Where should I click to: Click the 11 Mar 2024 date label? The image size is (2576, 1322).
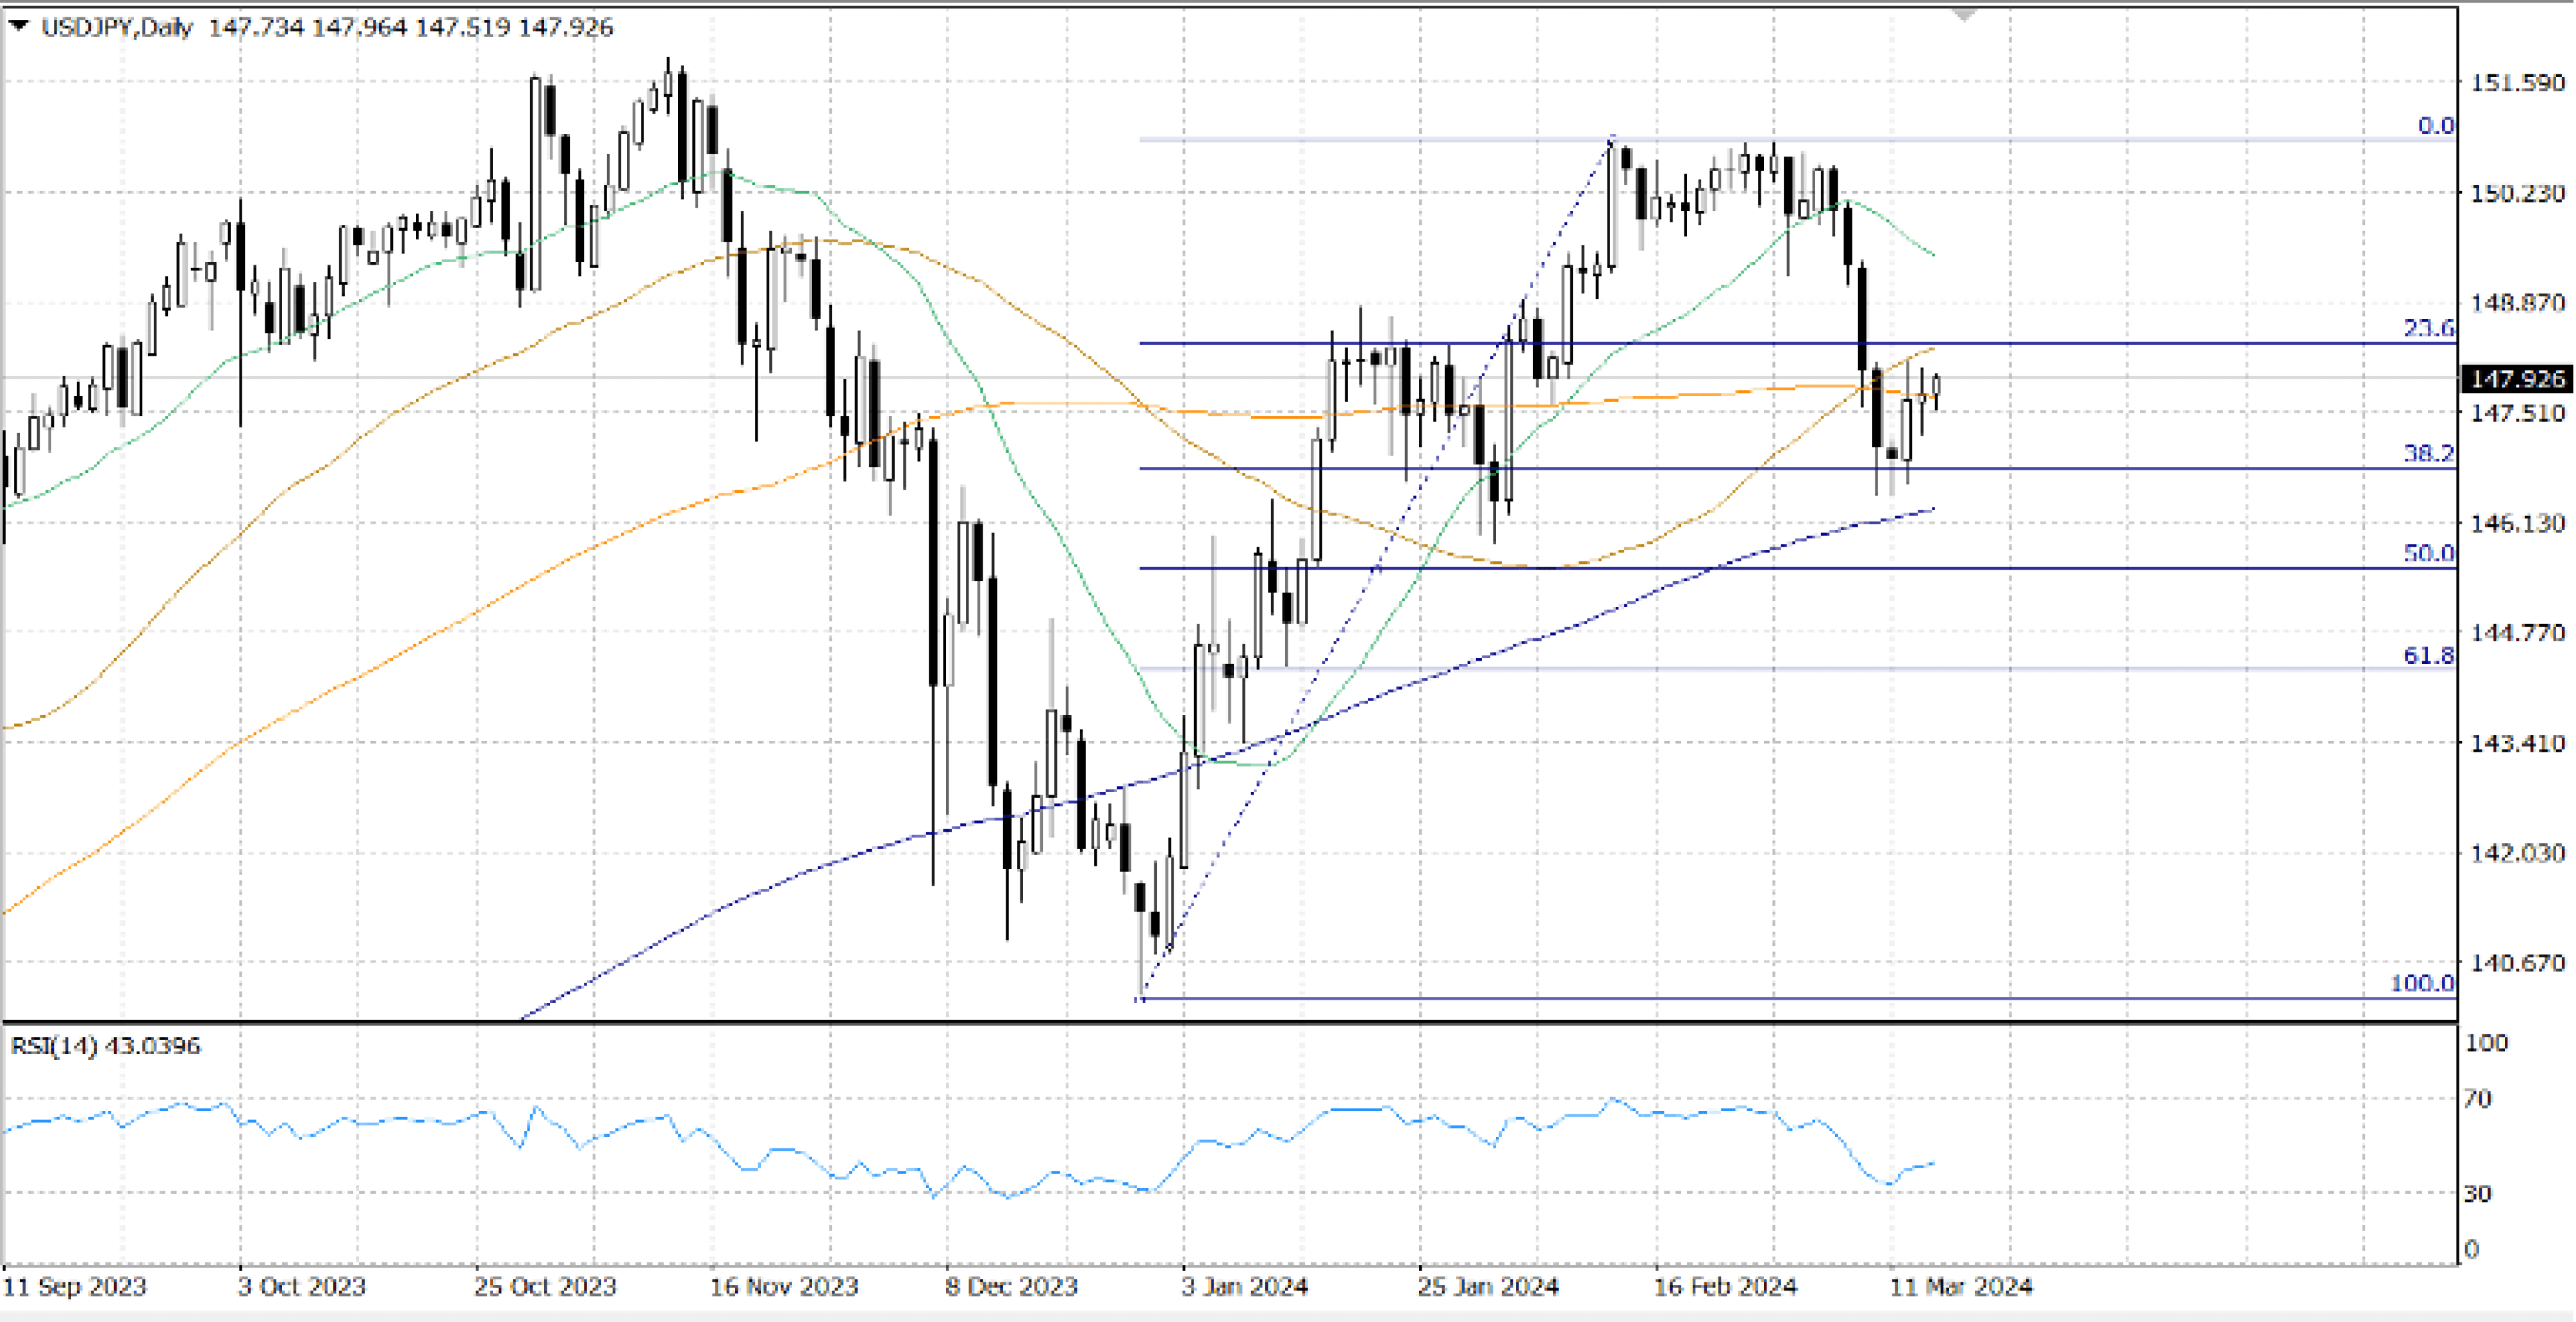pyautogui.click(x=1960, y=1287)
